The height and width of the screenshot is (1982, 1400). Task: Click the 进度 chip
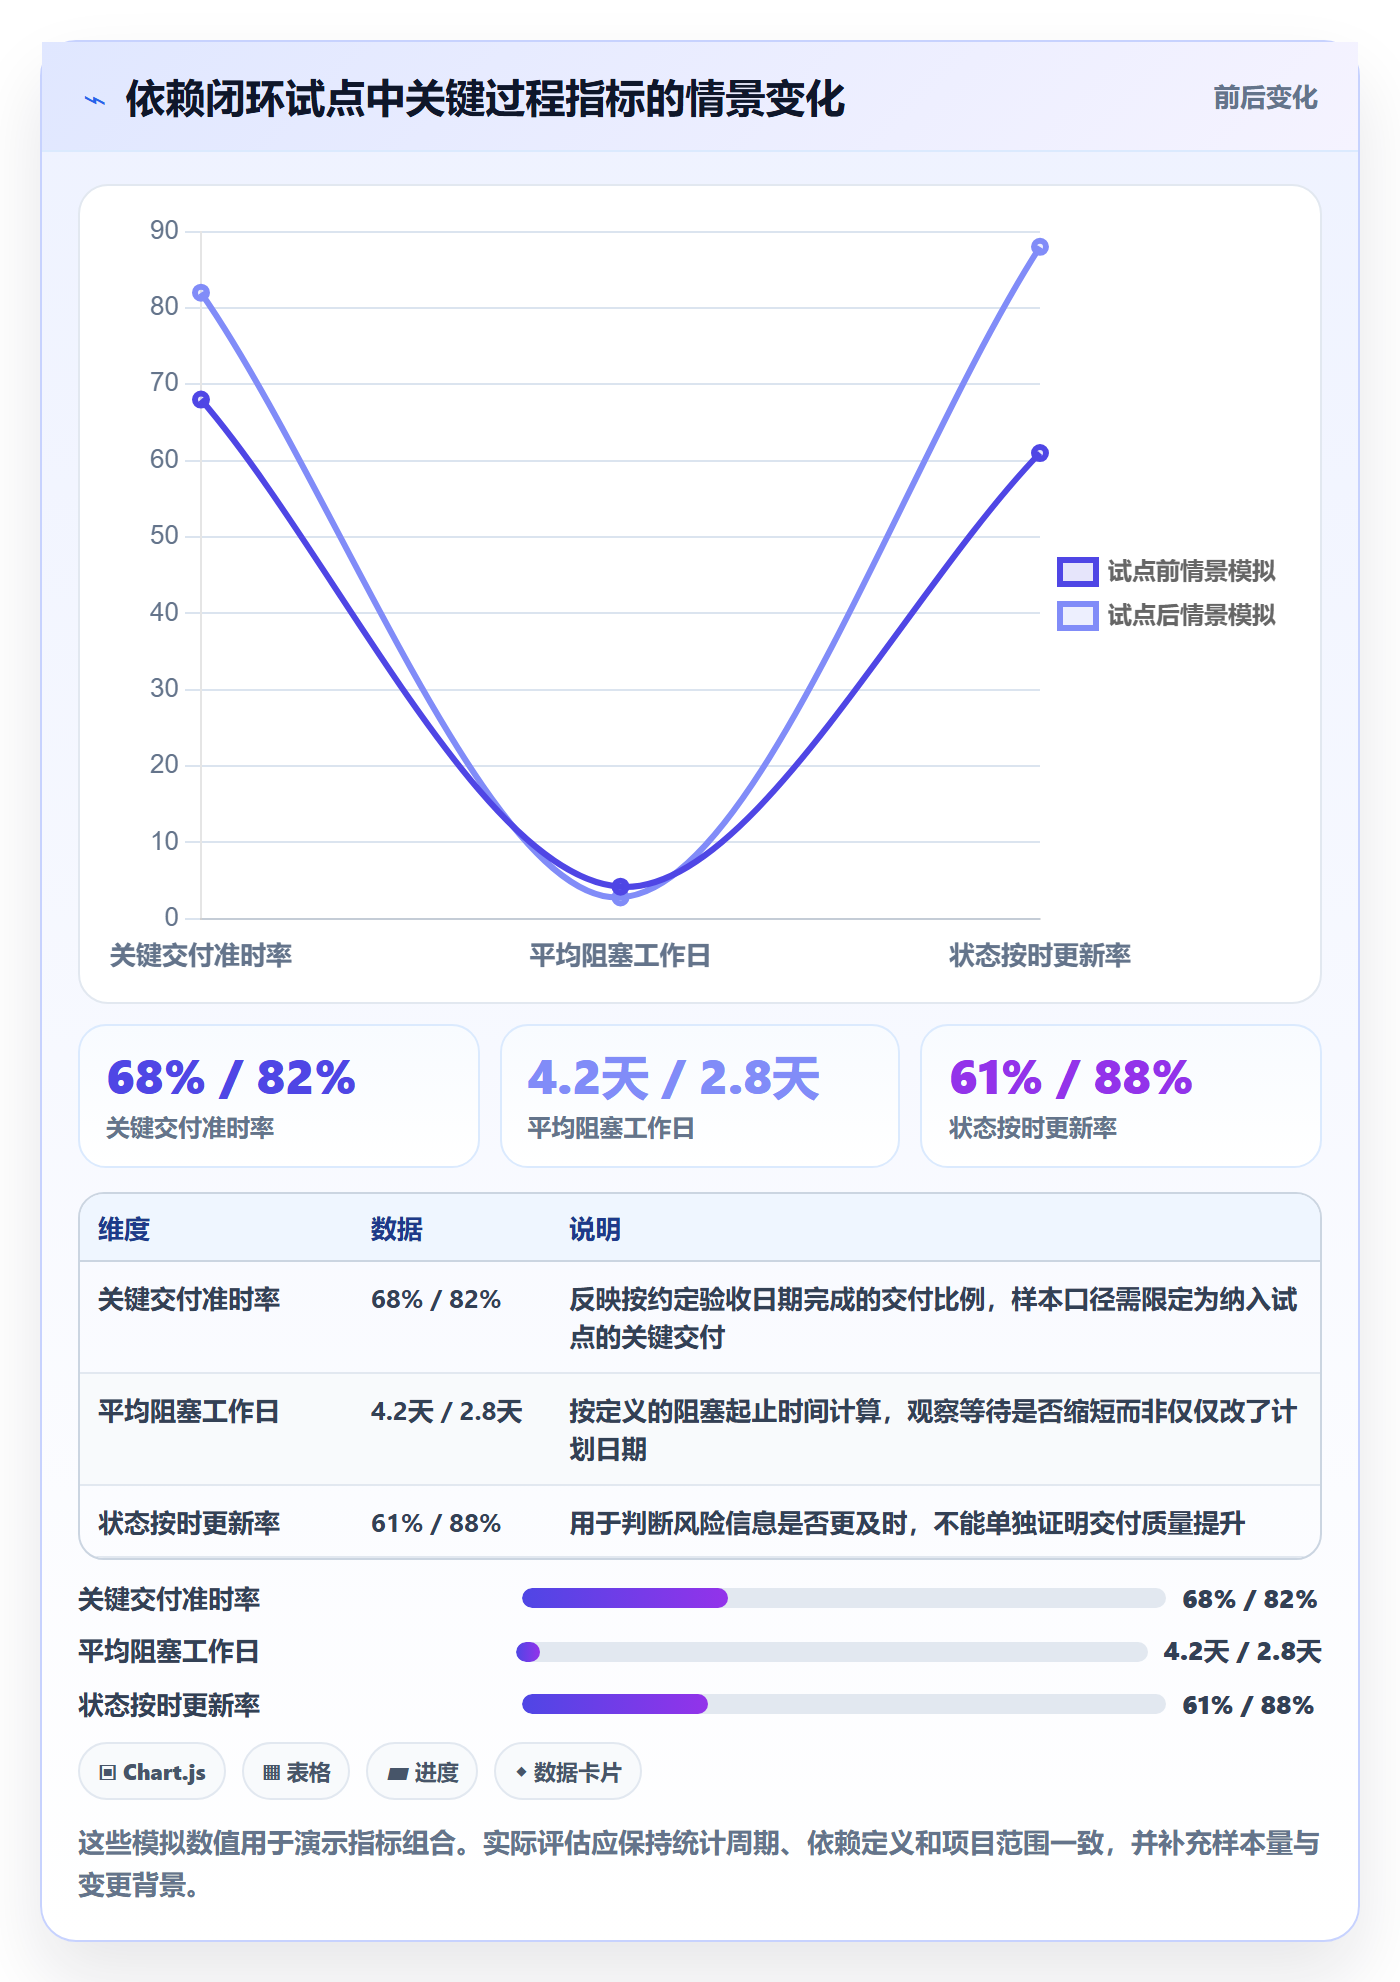pos(422,1772)
